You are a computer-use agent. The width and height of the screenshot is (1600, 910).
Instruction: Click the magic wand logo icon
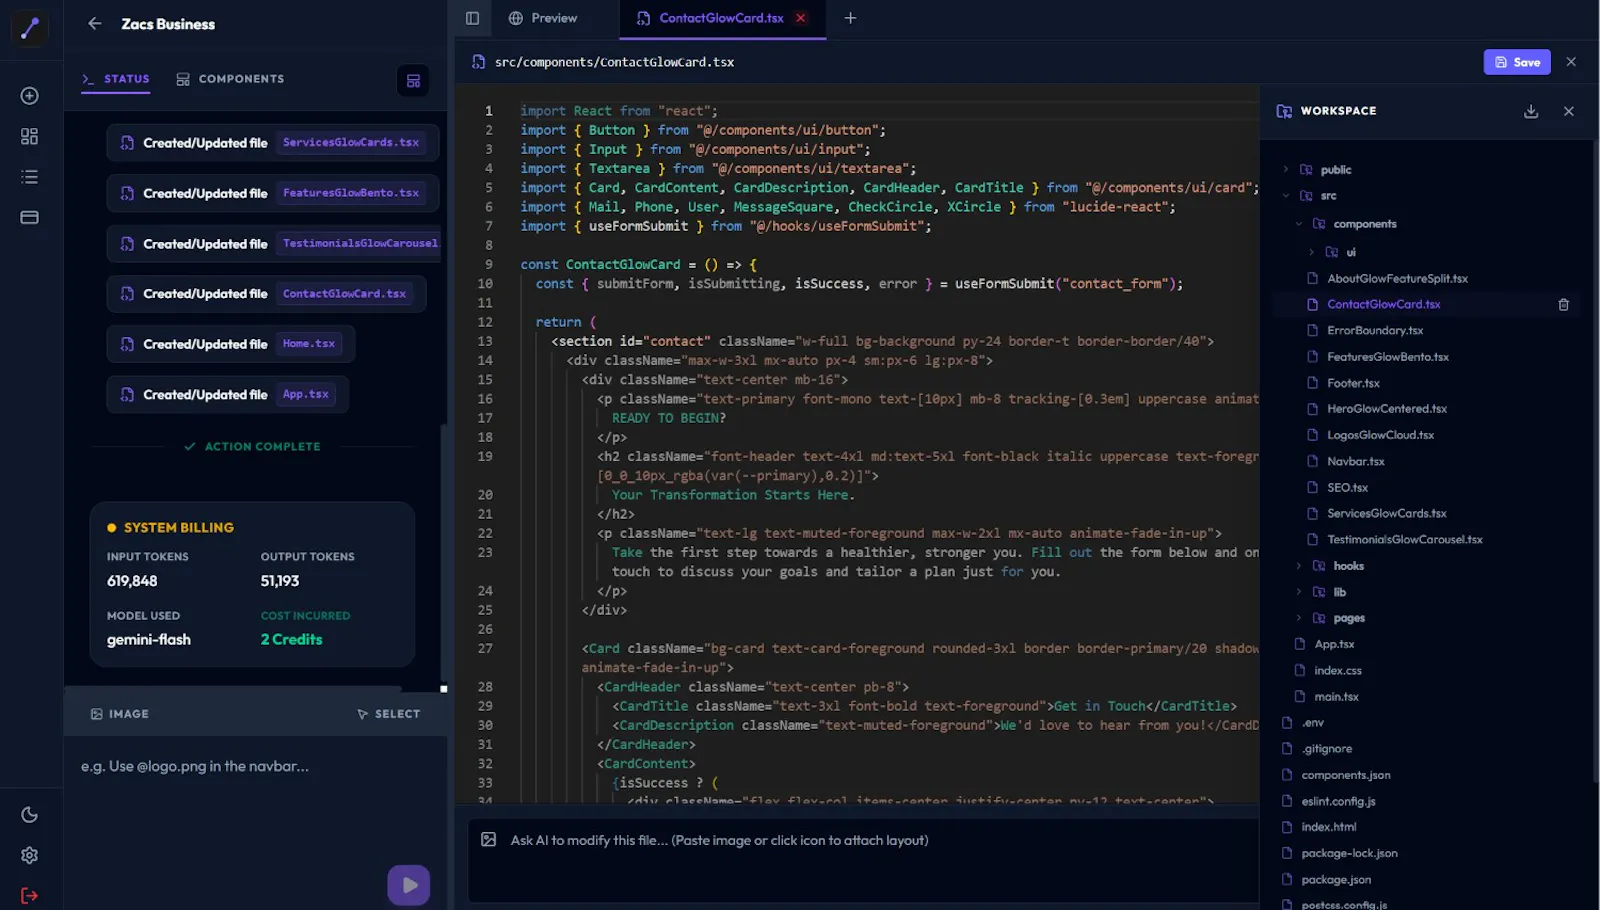coord(30,28)
